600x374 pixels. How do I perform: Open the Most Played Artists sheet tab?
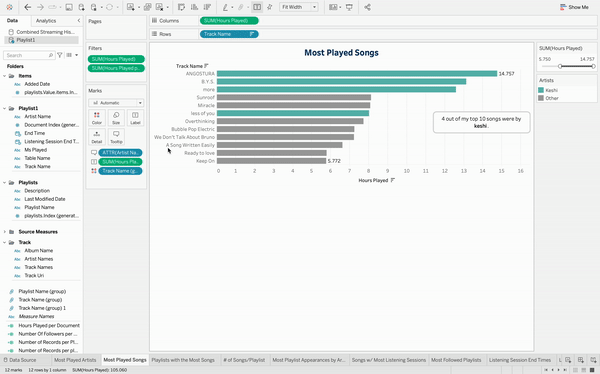(x=75, y=360)
